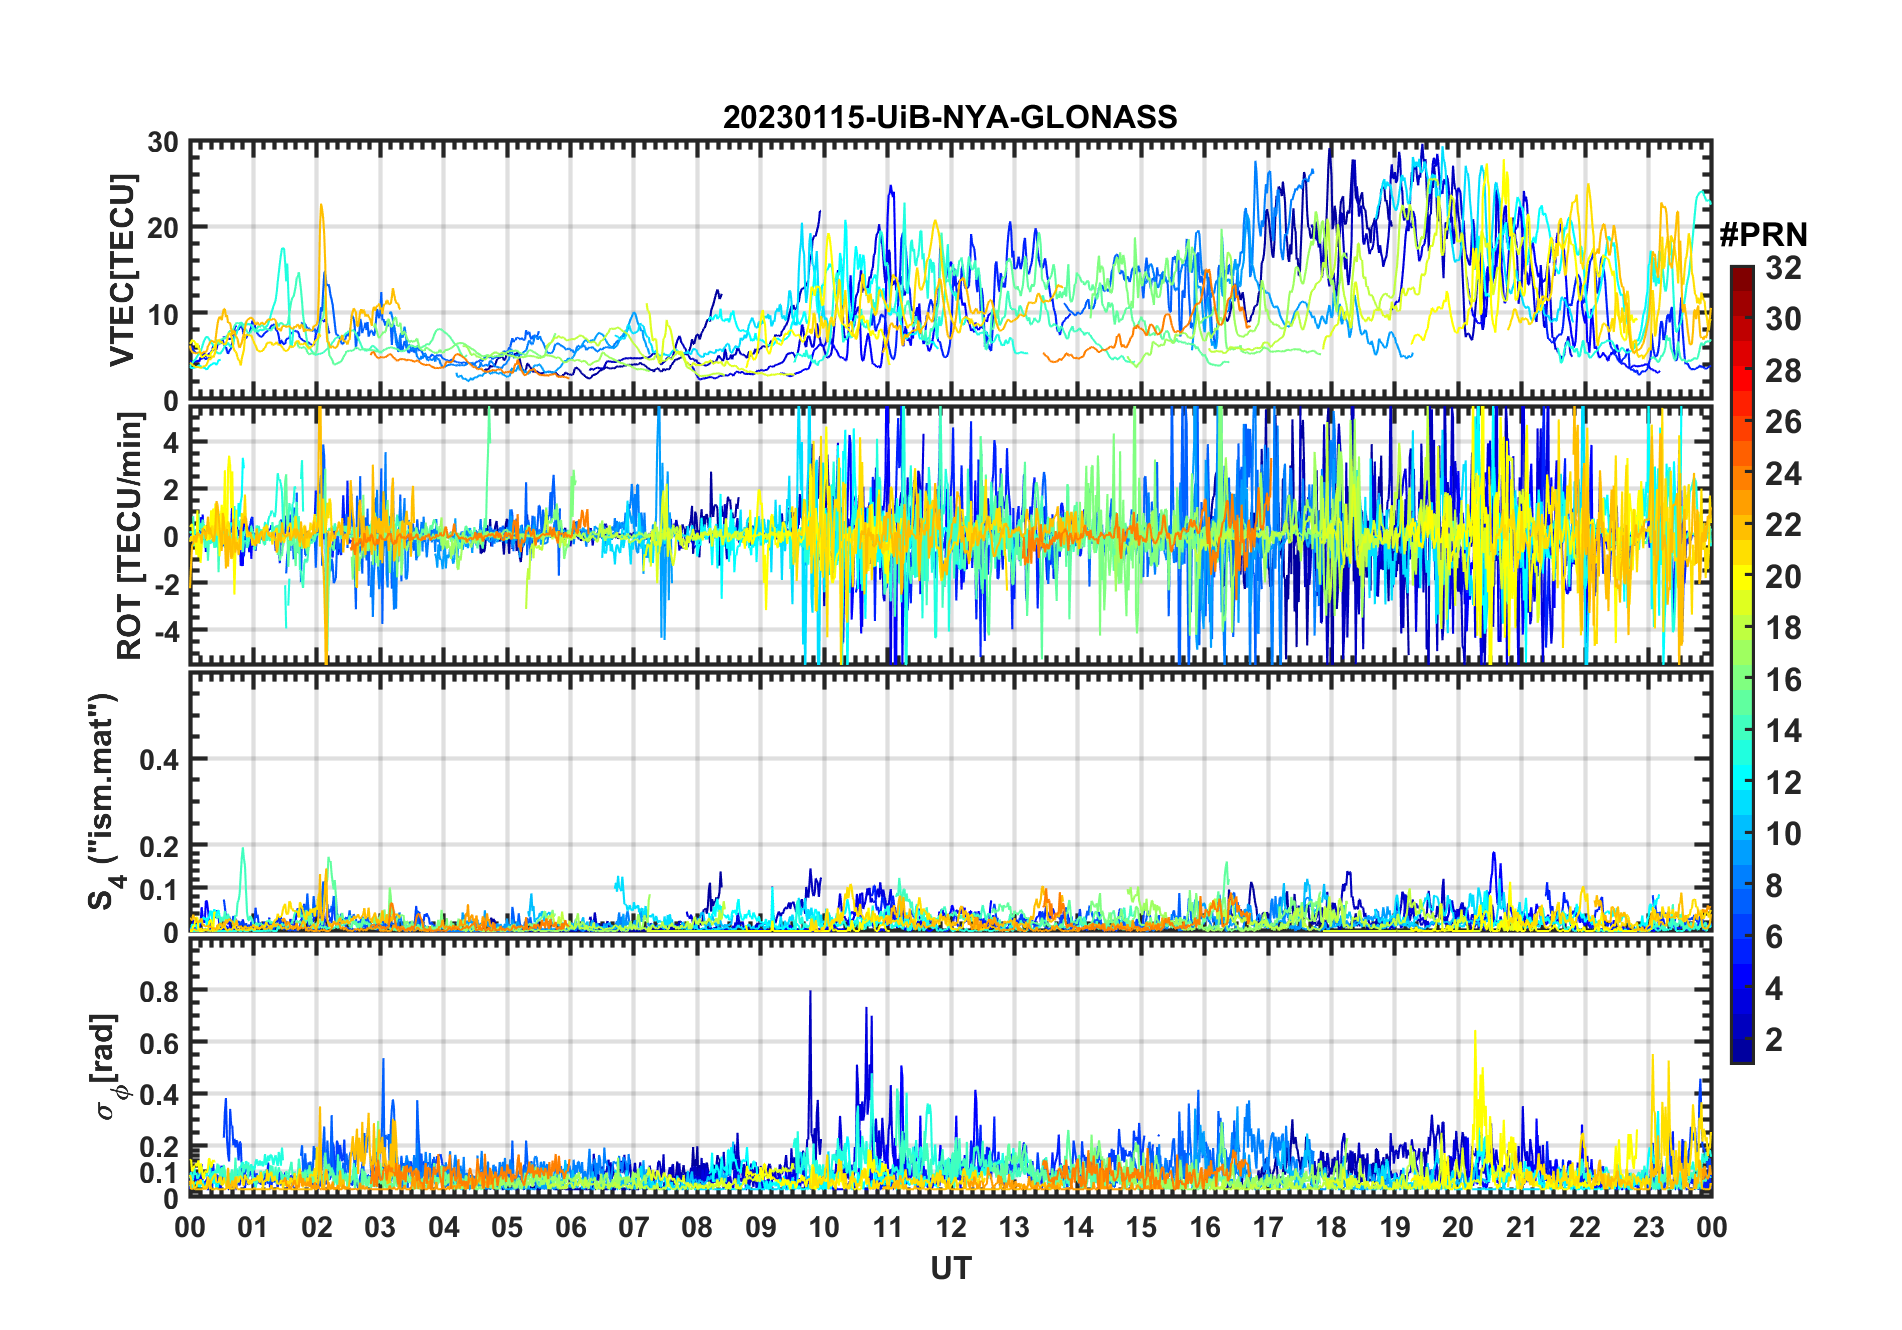Viewport: 1902px width, 1330px height.
Task: Click the plot title 20230115-UiB-NYA-GLONASS
Action: point(950,118)
